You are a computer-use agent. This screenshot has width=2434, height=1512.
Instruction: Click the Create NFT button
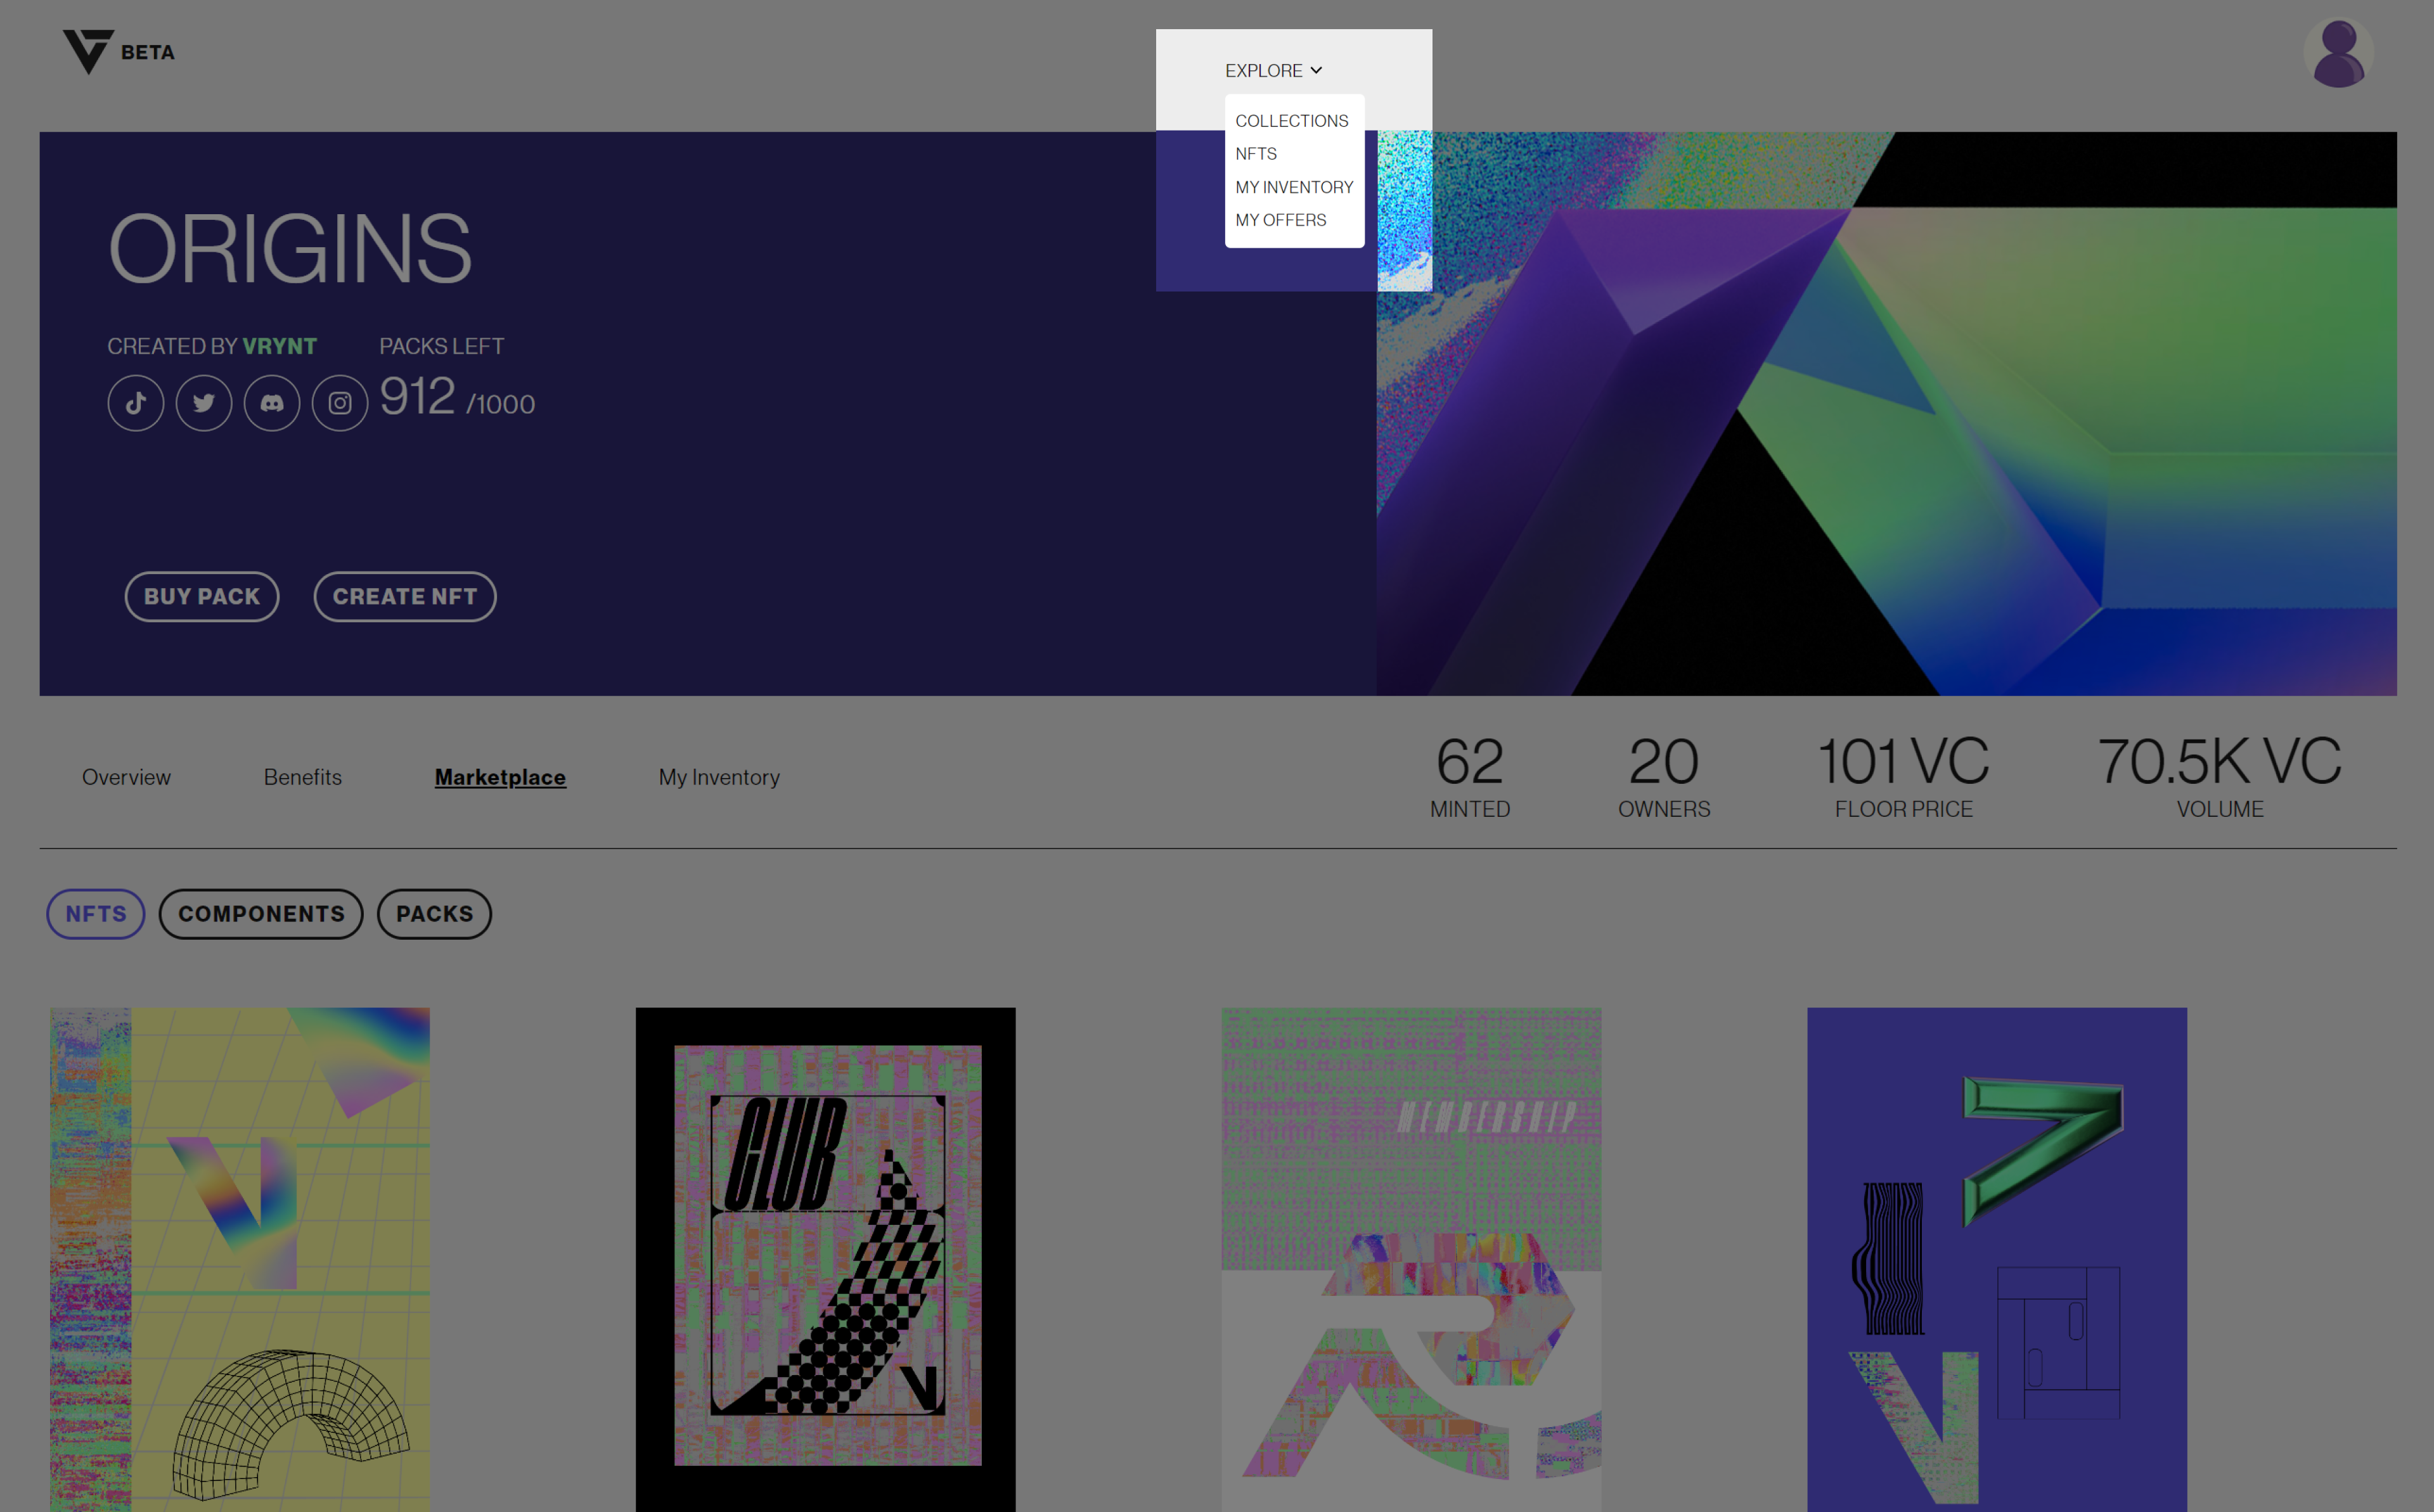pyautogui.click(x=405, y=597)
